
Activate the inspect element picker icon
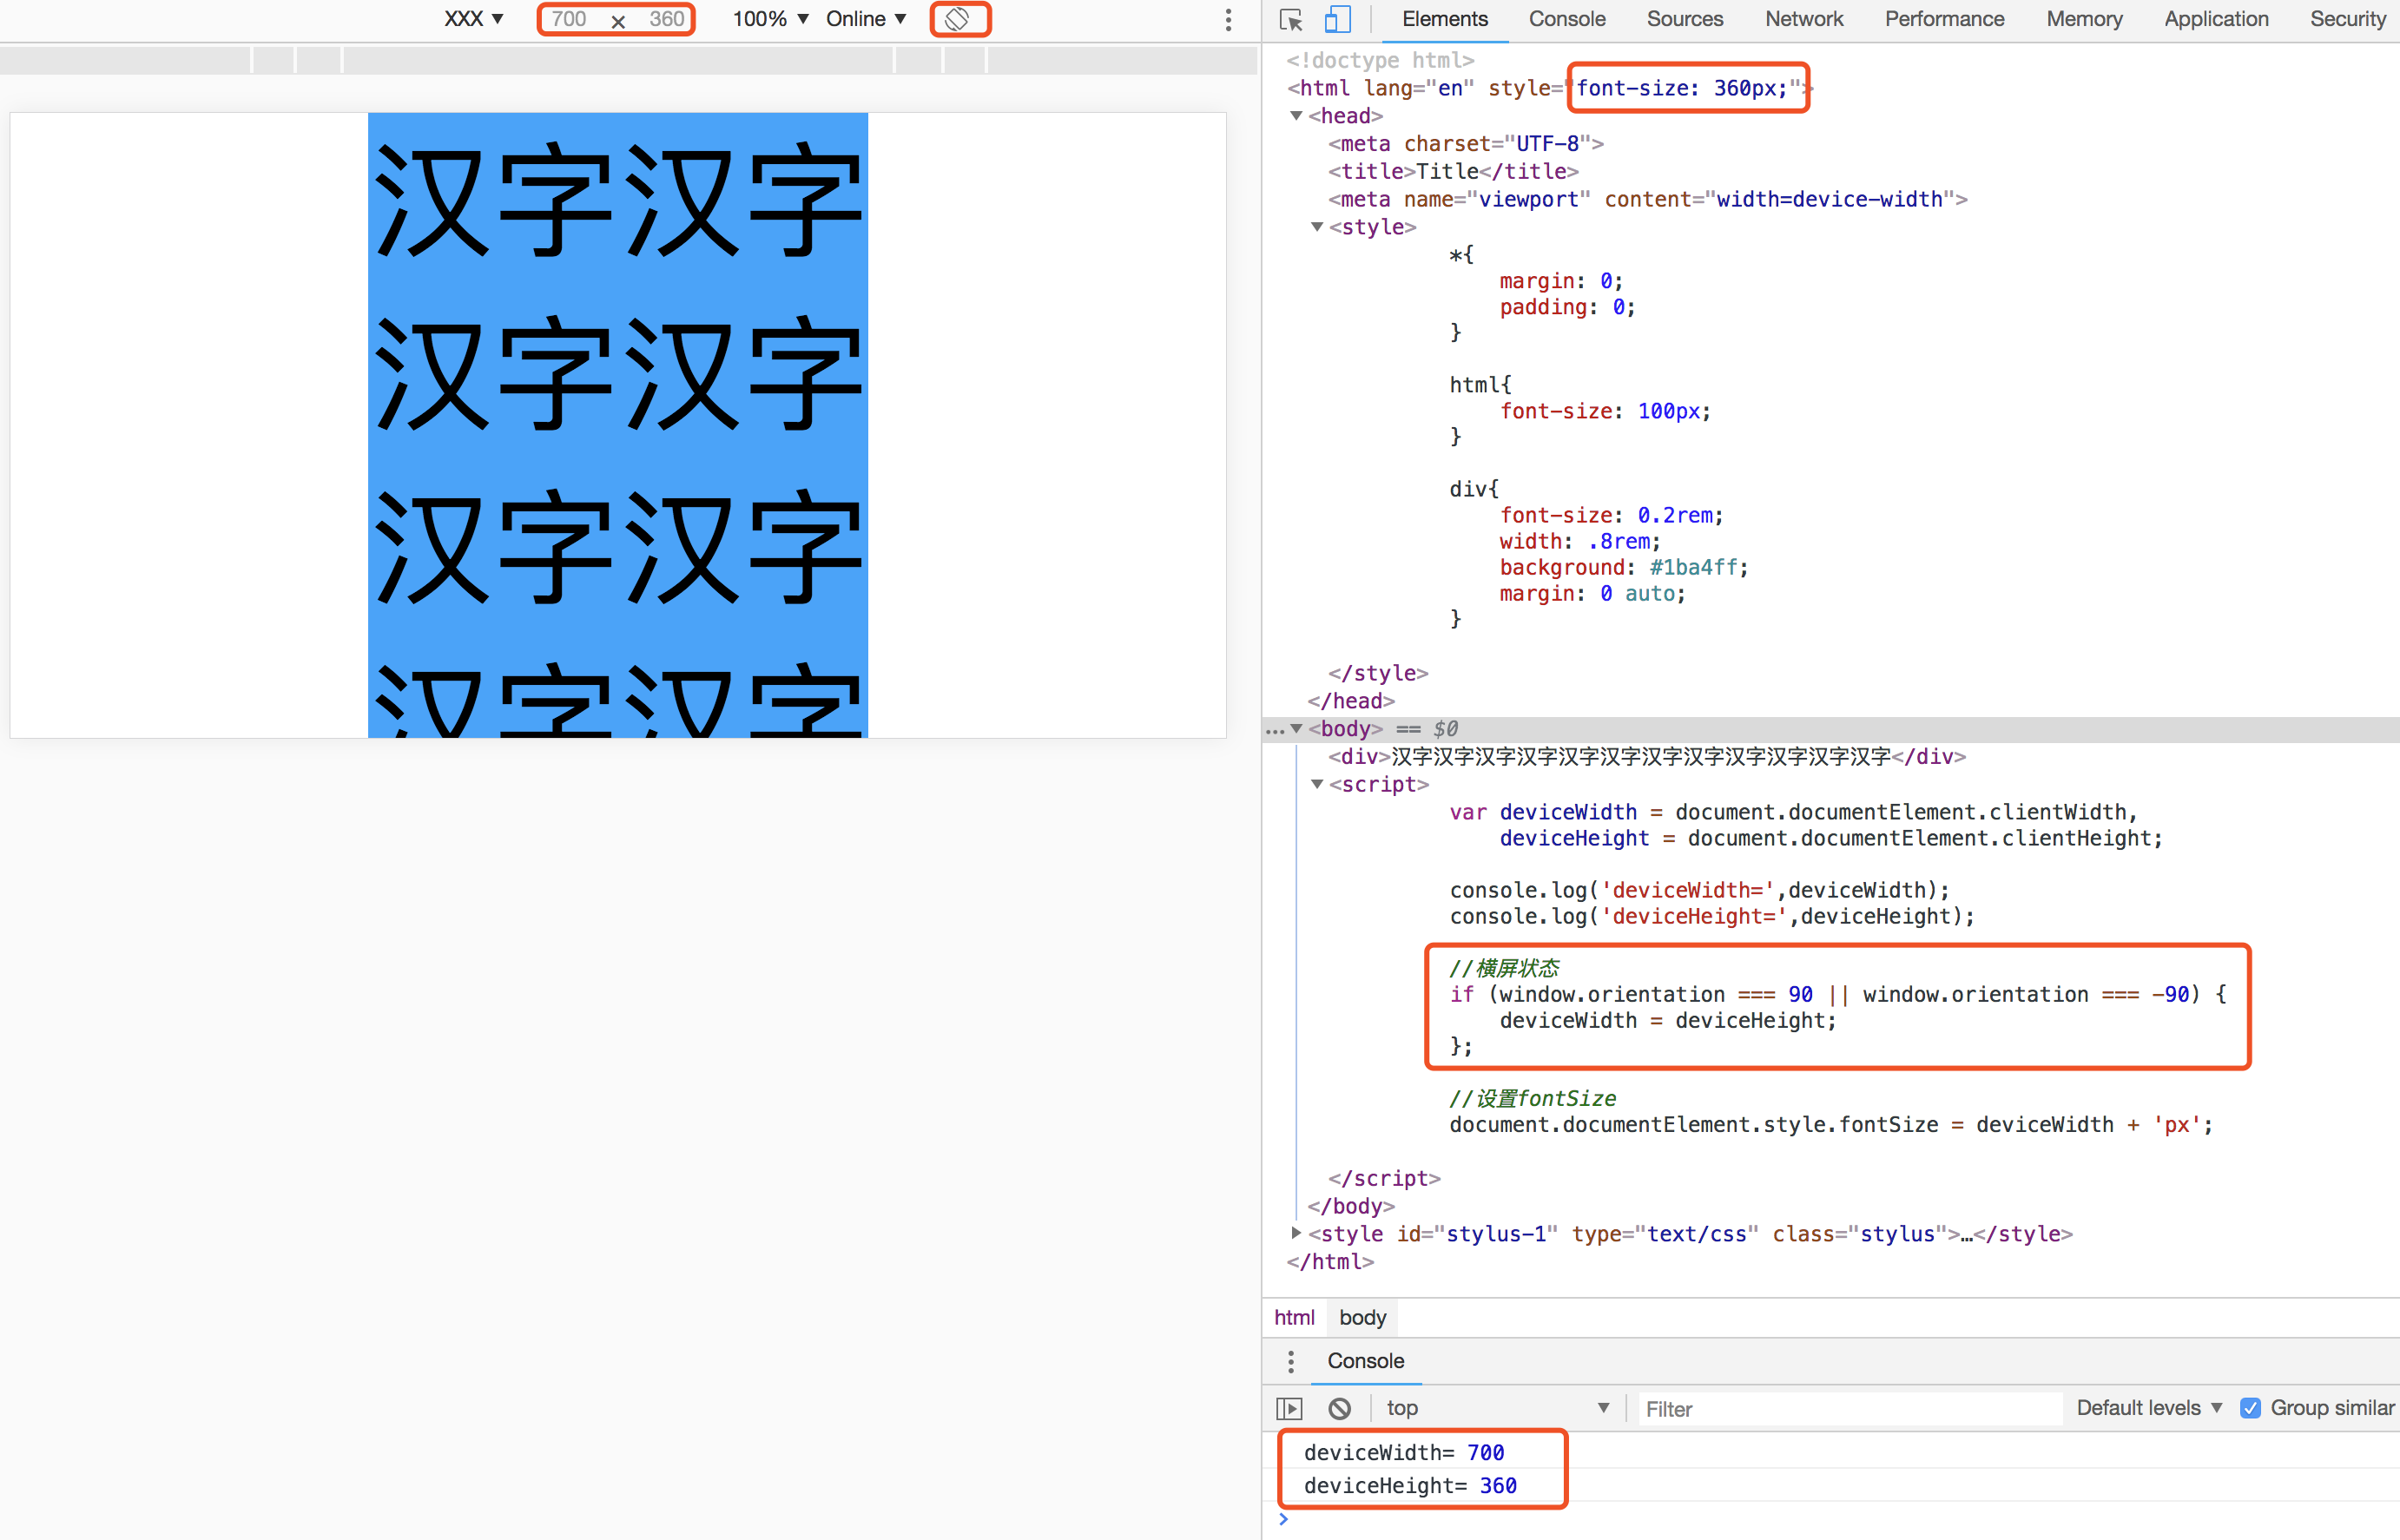click(x=1291, y=20)
